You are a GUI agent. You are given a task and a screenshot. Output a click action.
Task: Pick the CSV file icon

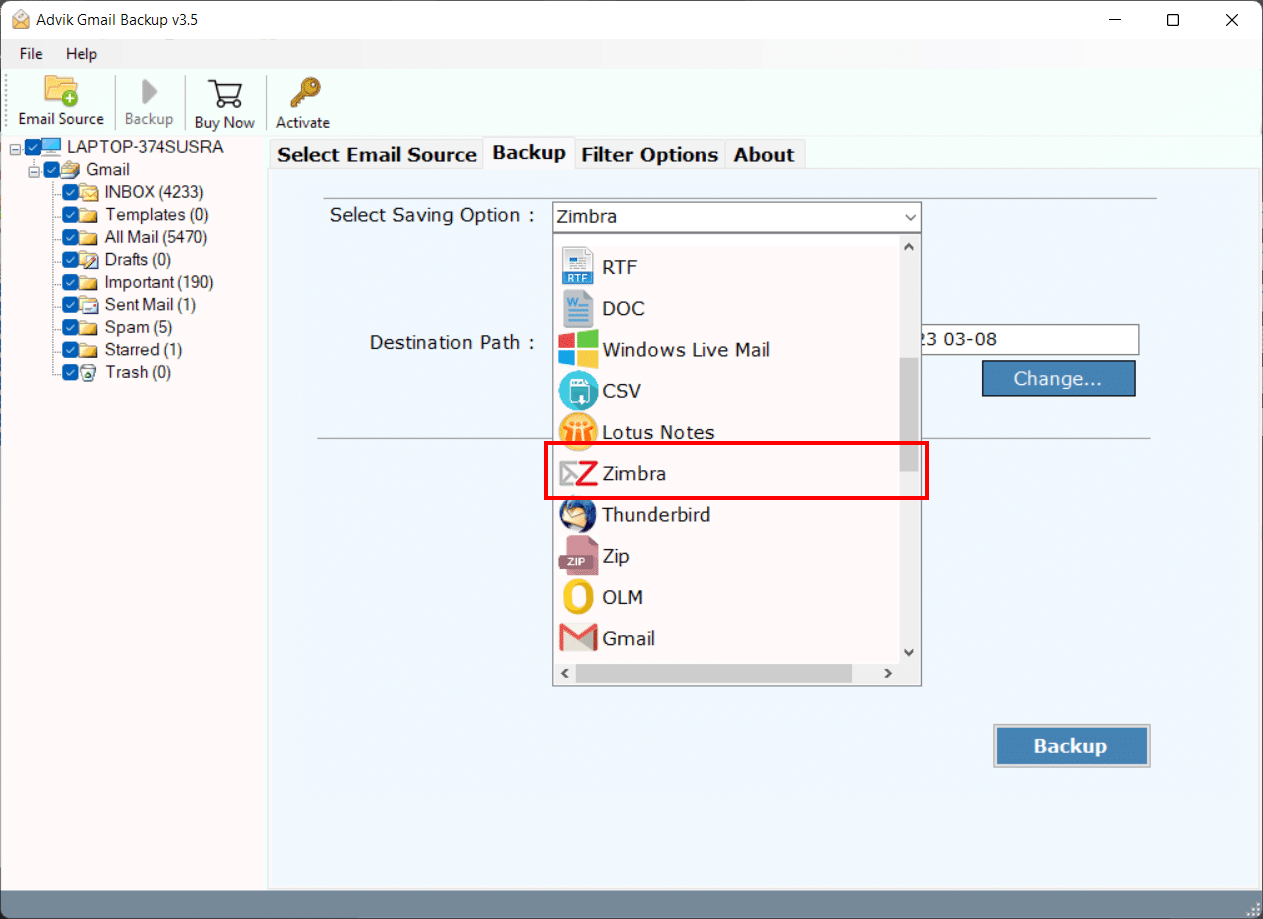click(x=578, y=391)
